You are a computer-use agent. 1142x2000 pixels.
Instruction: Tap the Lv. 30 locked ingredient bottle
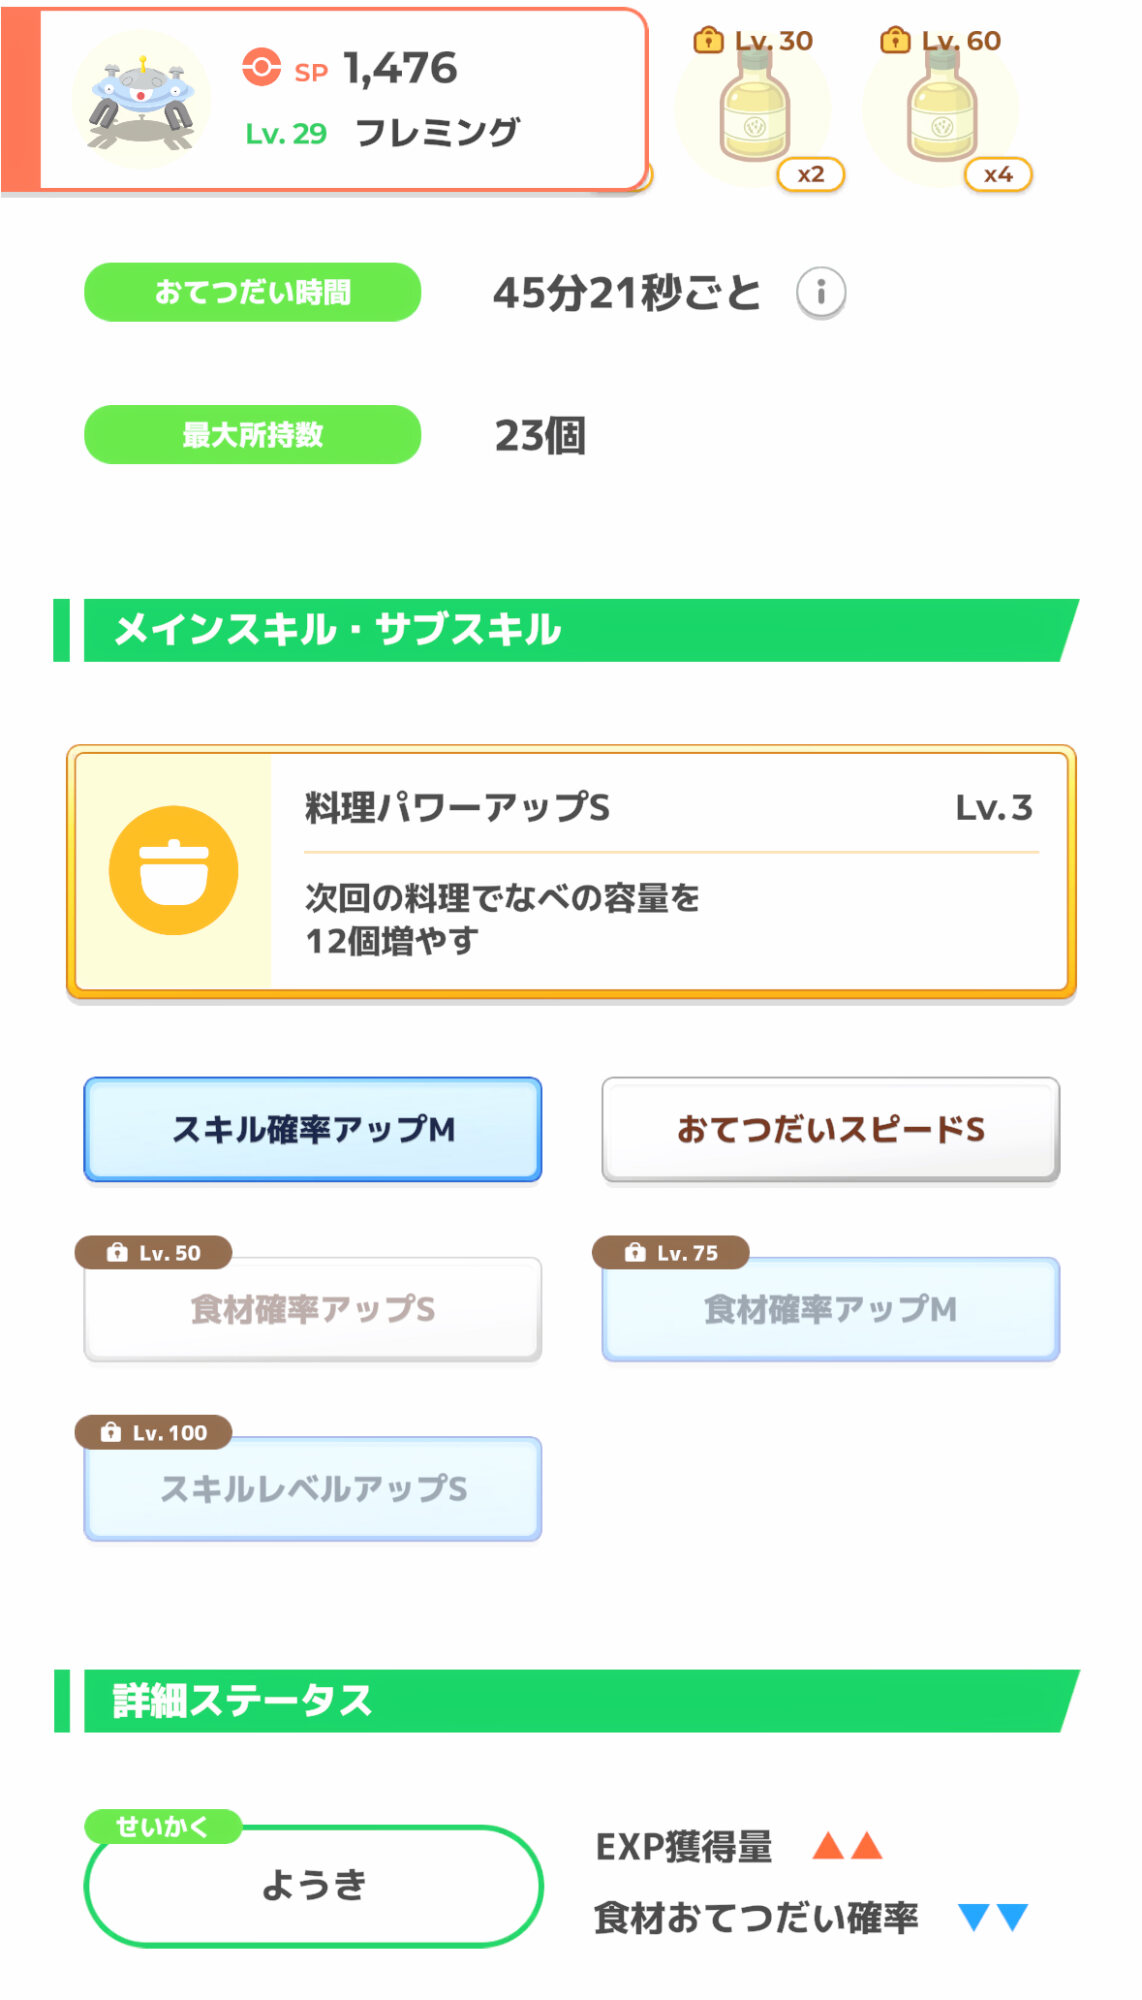755,108
